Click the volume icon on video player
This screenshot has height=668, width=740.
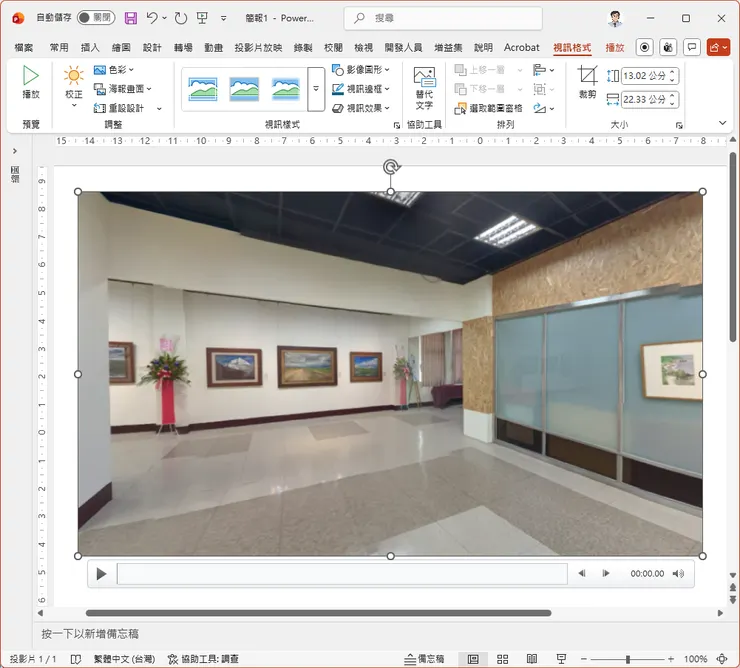(678, 573)
